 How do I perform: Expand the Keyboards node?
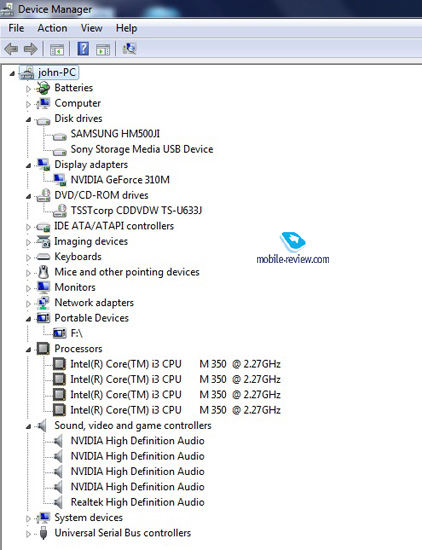[x=28, y=257]
